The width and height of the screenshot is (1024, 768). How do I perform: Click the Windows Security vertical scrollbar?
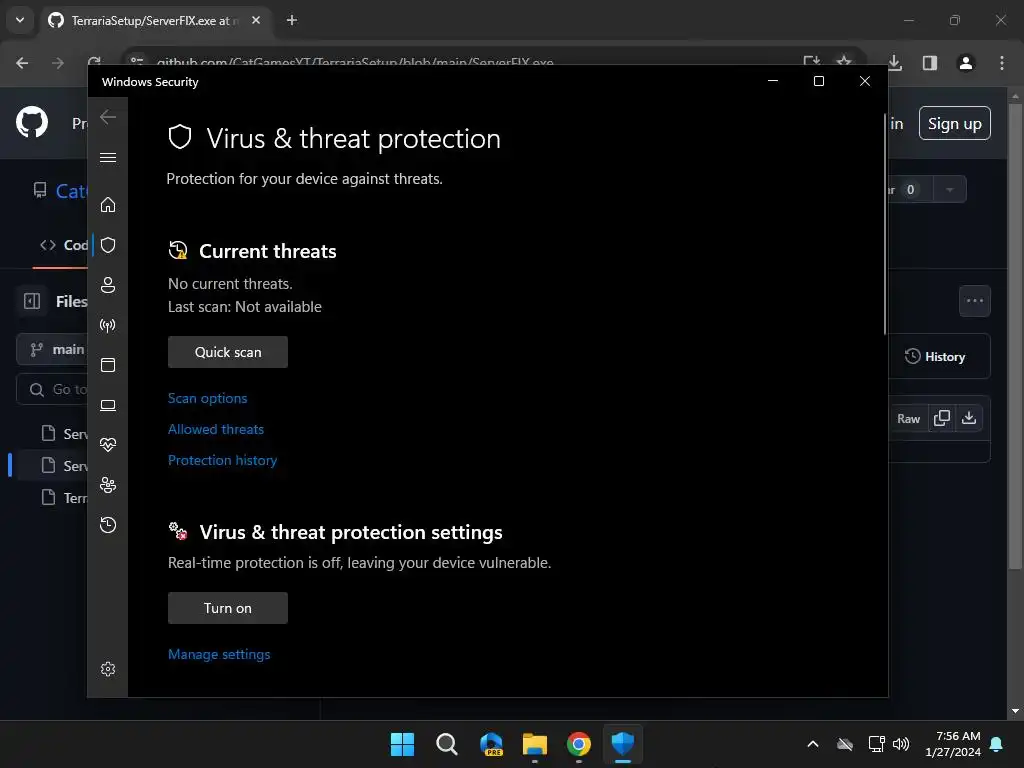point(885,224)
